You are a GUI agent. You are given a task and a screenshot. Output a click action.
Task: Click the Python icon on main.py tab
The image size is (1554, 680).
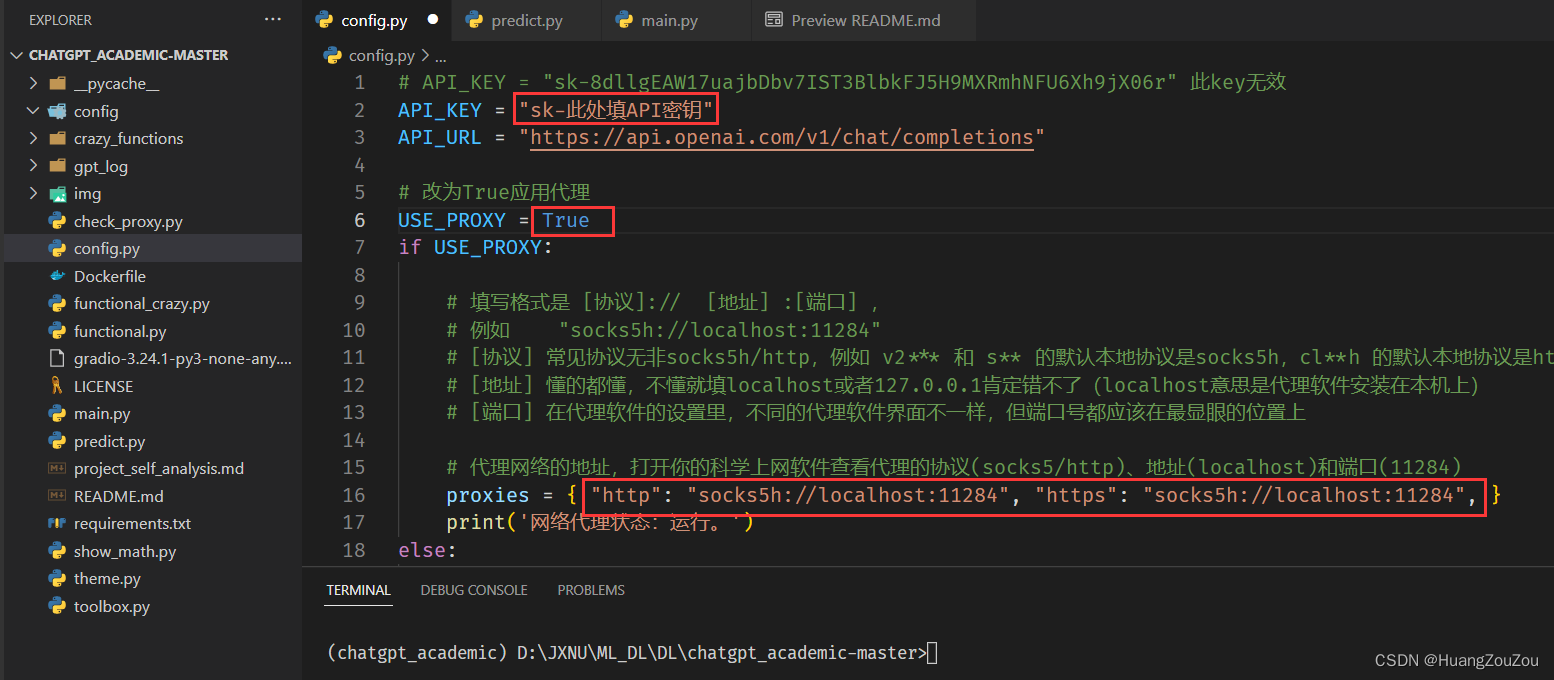[x=624, y=20]
